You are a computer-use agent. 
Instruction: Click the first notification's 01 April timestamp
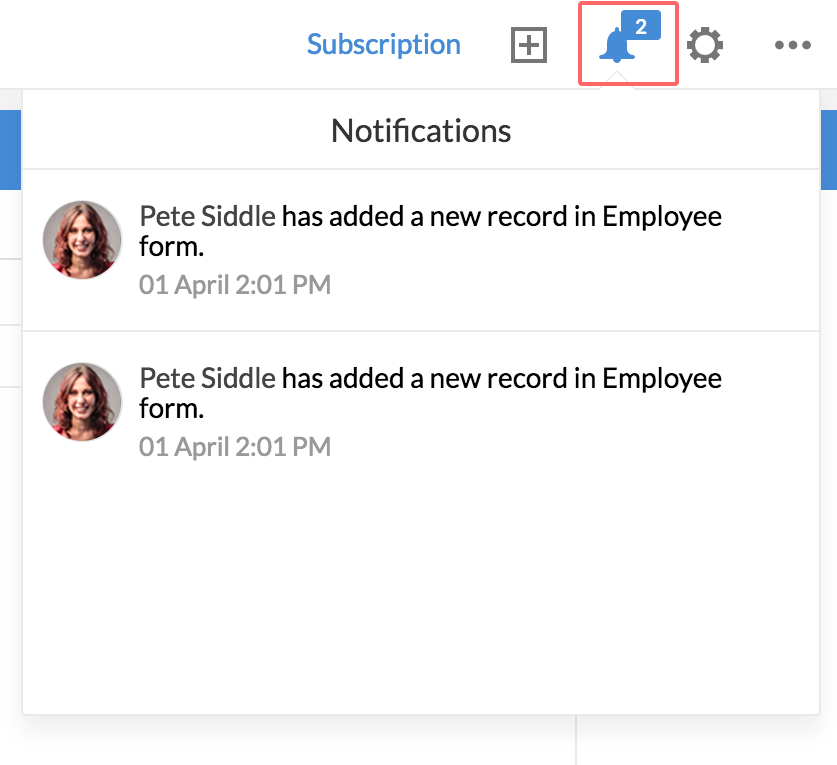235,285
